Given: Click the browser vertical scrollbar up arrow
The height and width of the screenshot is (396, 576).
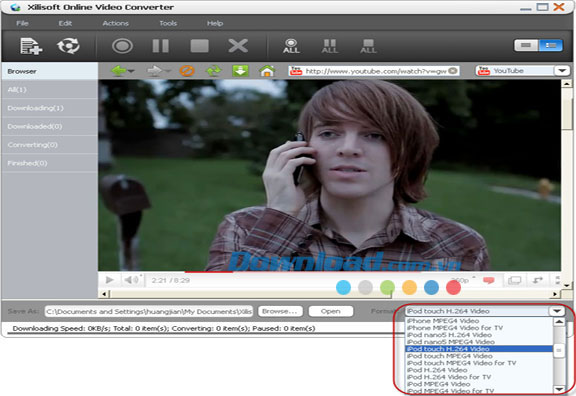Looking at the screenshot, I should coord(566,84).
